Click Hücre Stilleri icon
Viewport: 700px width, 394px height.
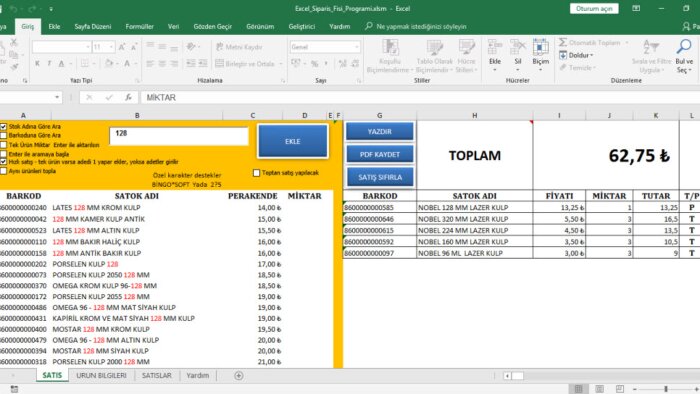(x=467, y=47)
